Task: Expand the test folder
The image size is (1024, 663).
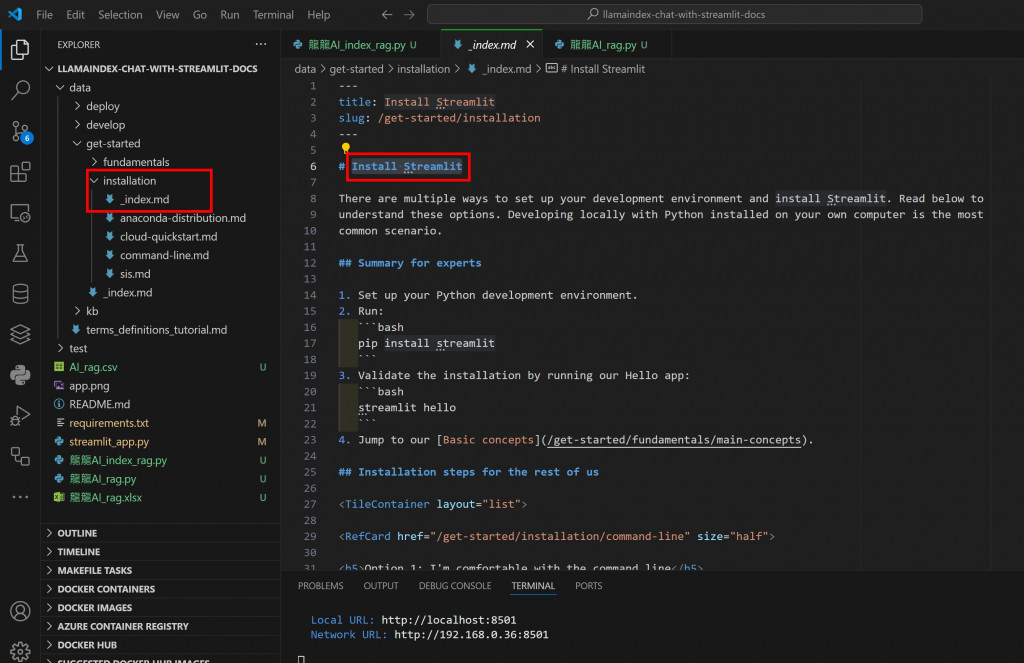Action: 160,348
